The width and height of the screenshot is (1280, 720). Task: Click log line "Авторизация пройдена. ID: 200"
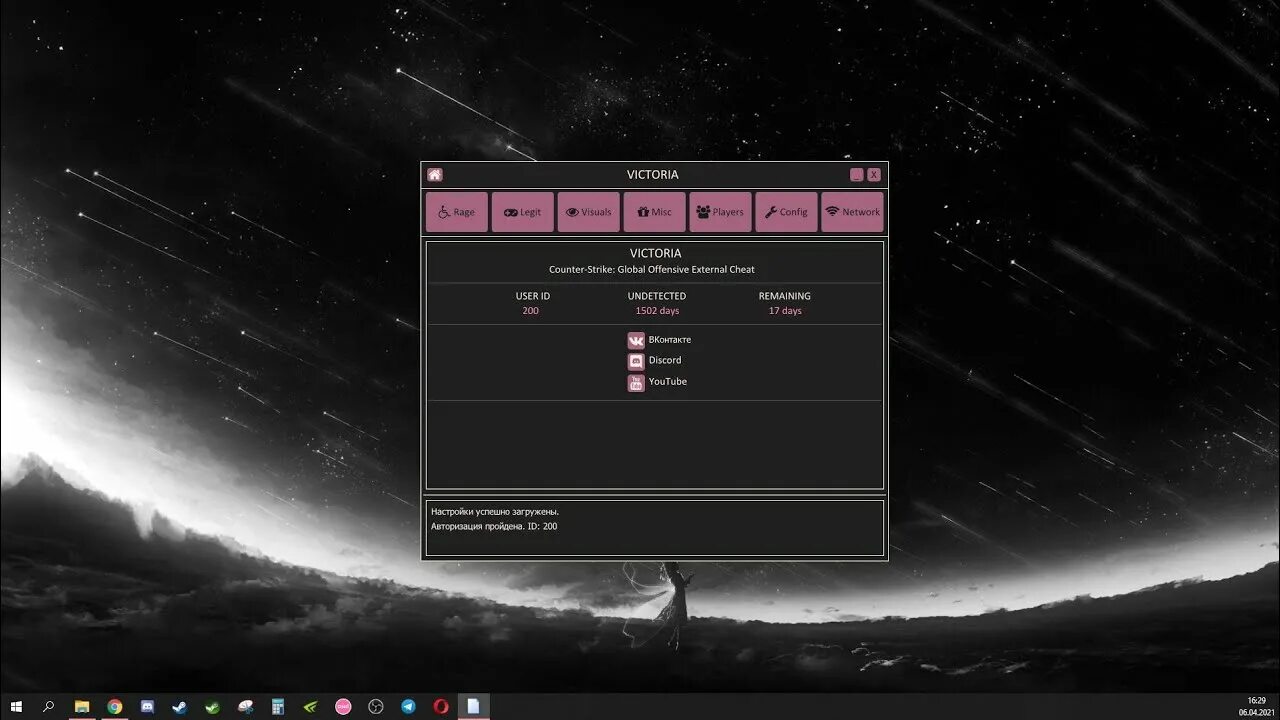pos(494,526)
